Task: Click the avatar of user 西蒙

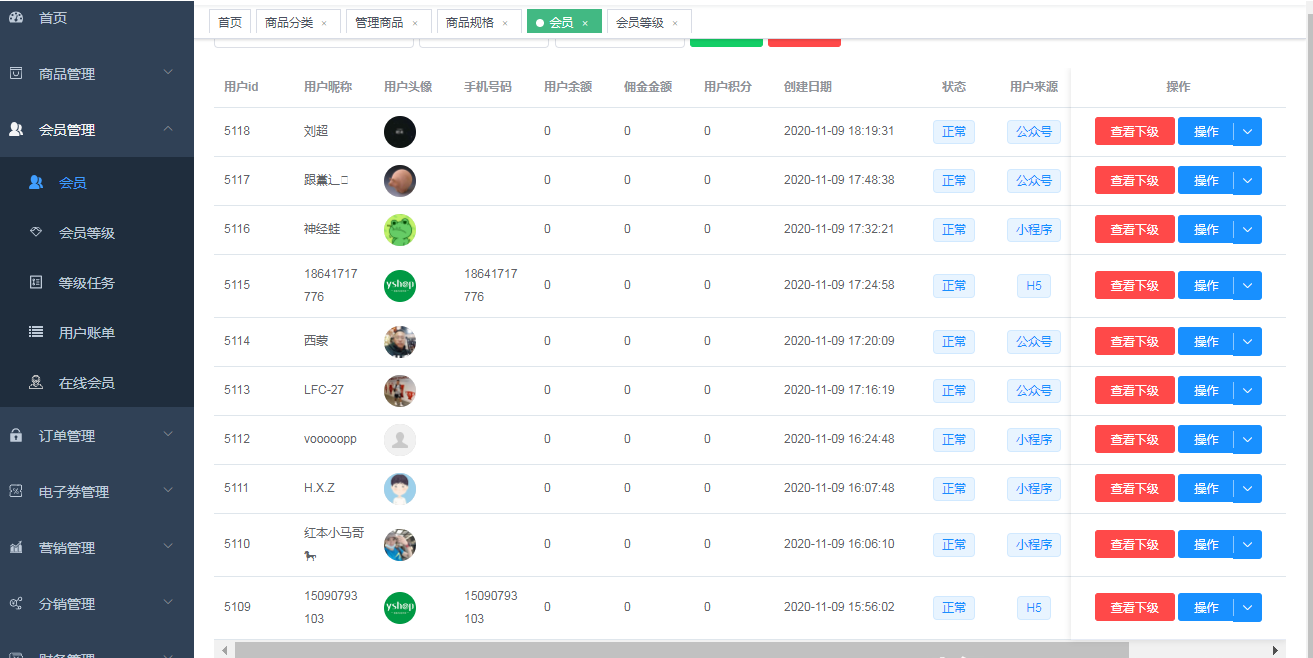Action: [400, 342]
